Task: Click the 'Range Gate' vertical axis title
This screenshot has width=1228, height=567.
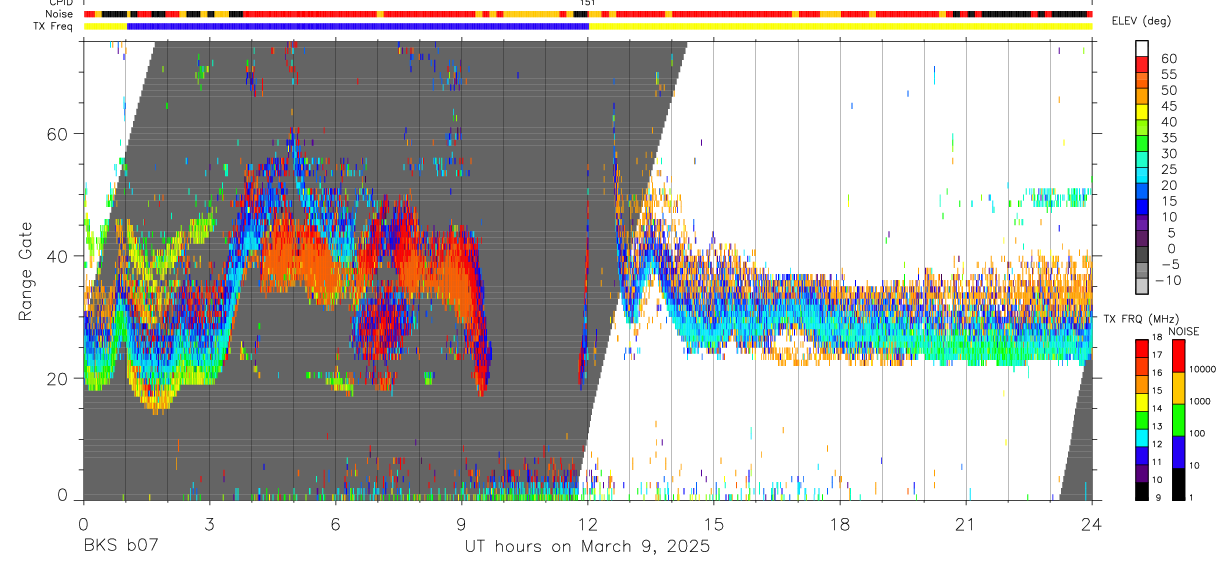Action: point(24,271)
